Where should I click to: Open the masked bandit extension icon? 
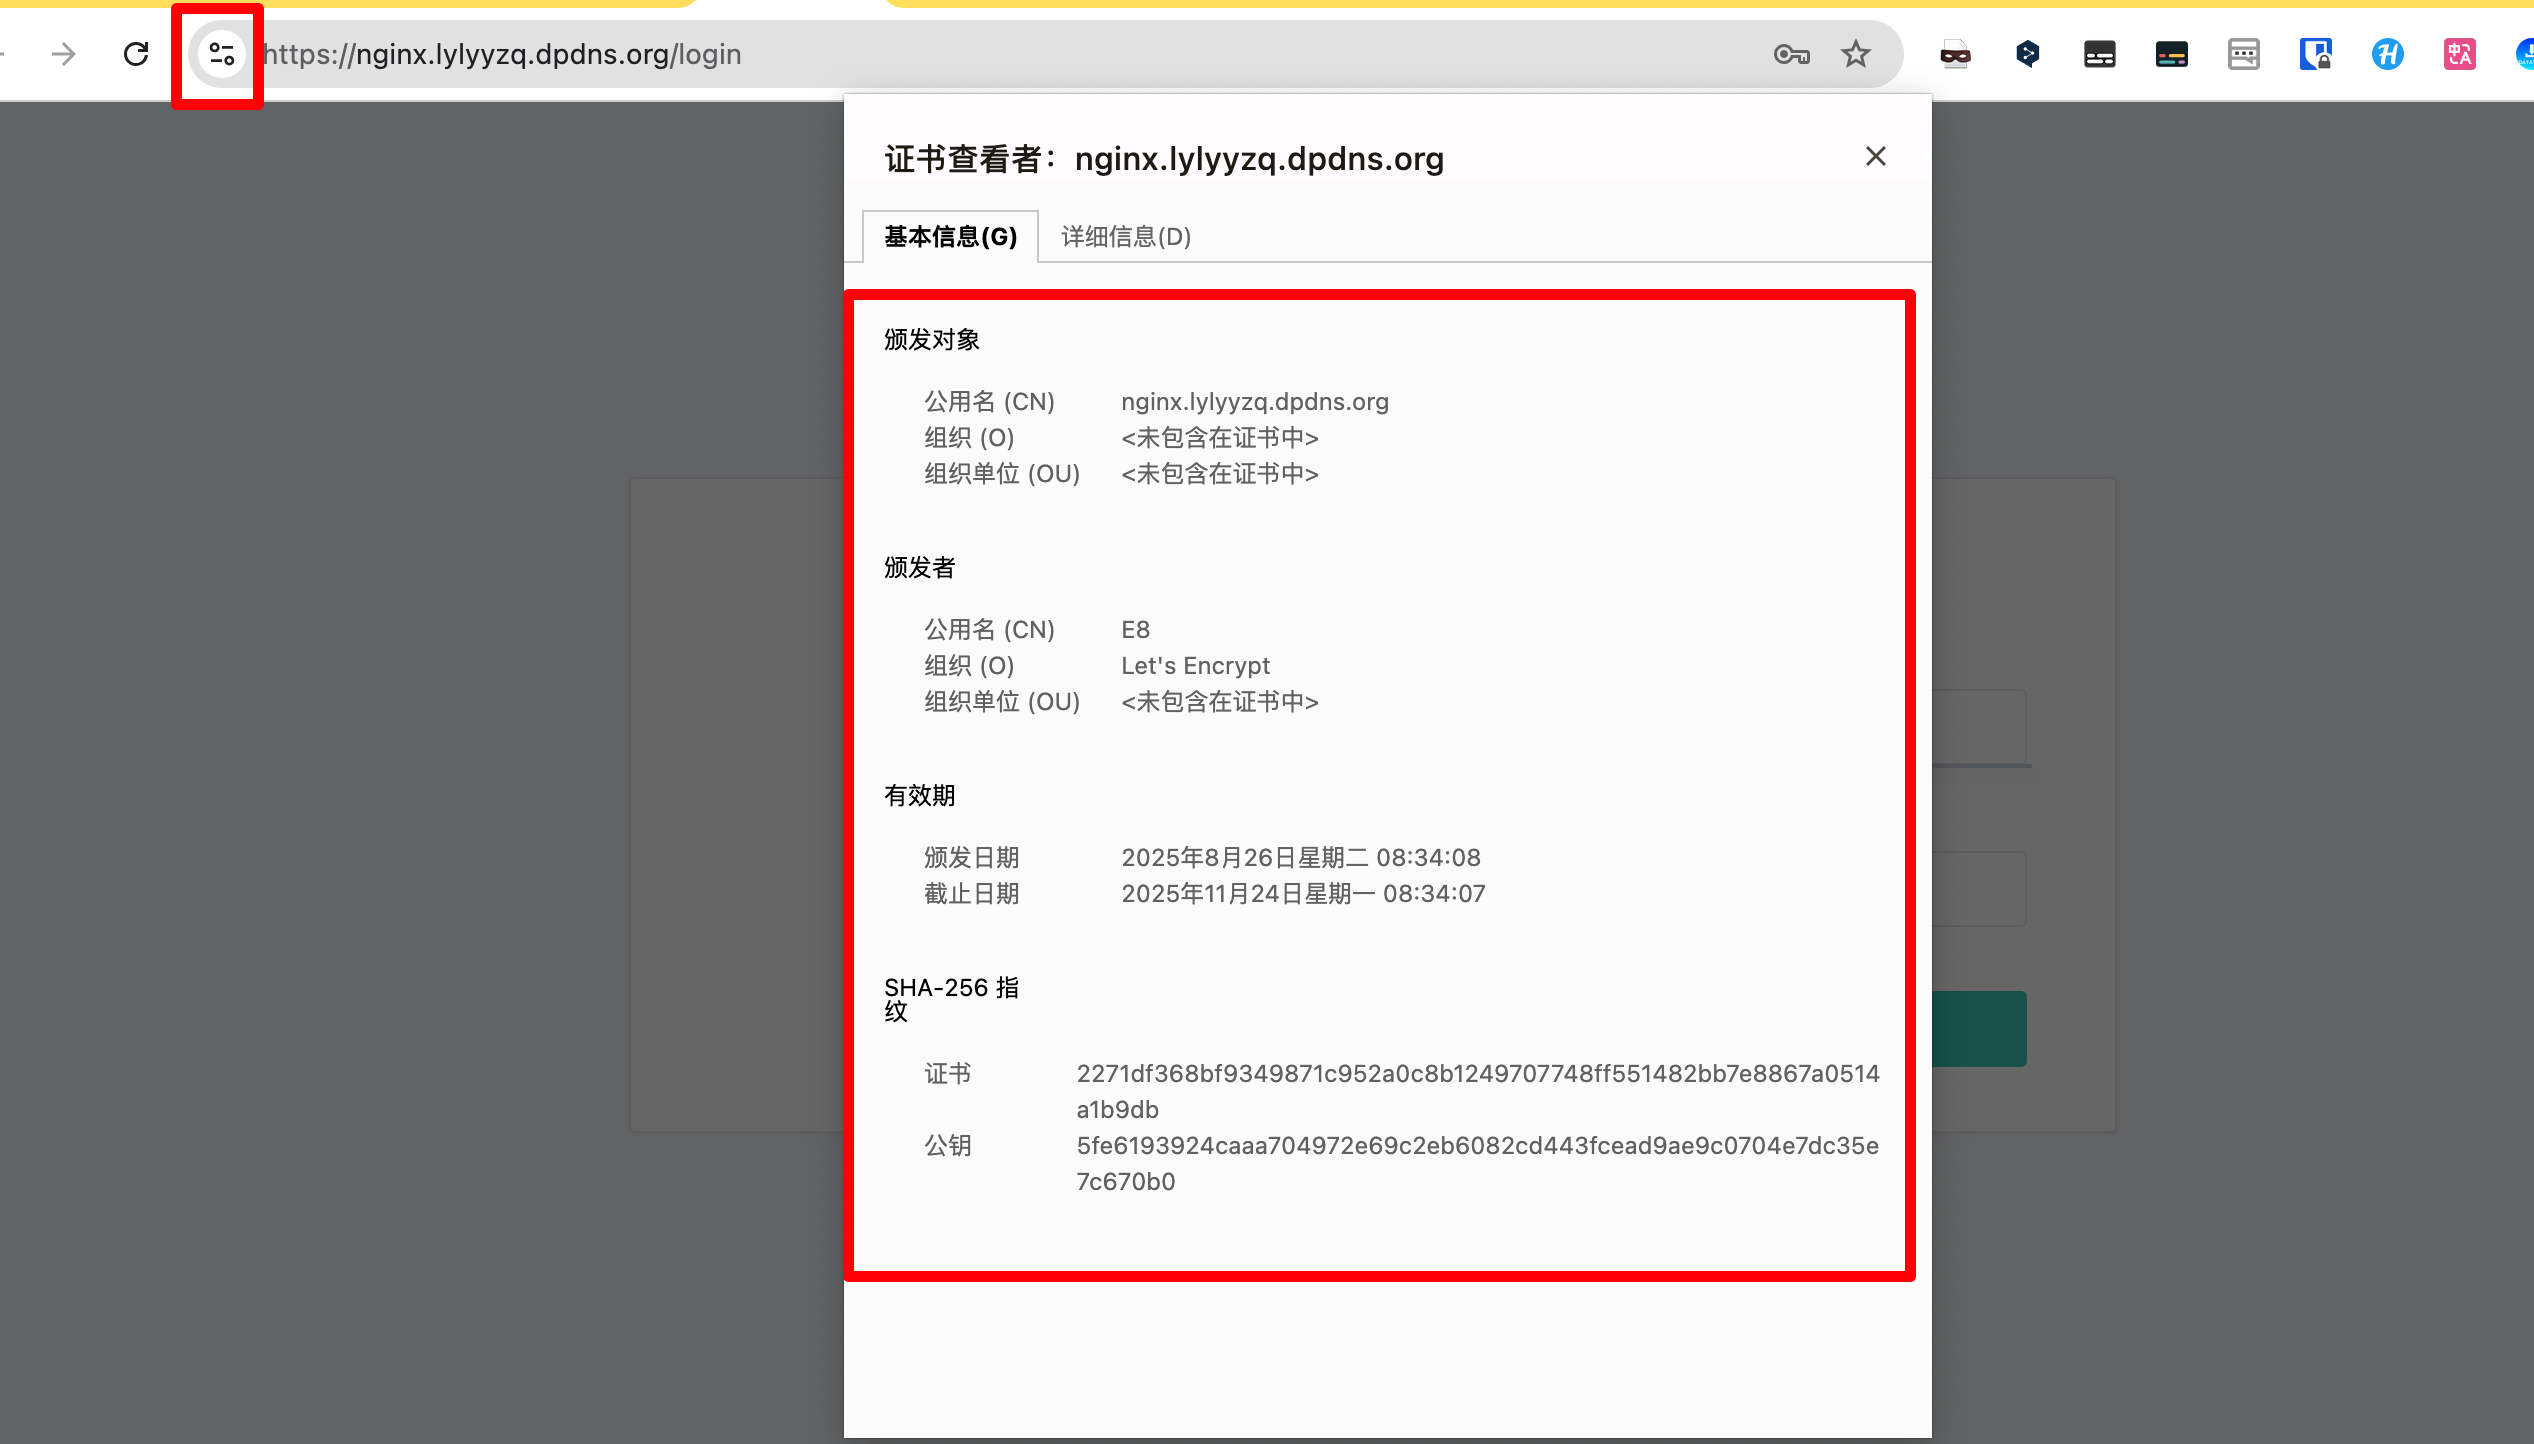[1955, 54]
